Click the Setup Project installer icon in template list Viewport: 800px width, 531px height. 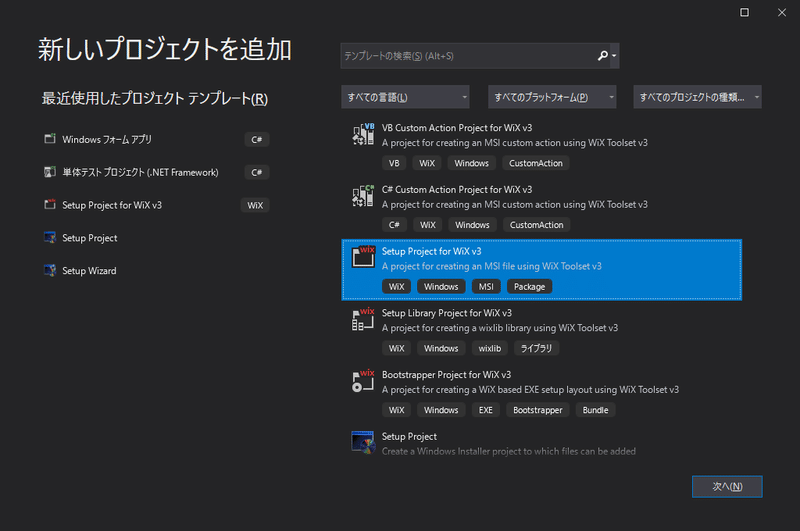coord(363,442)
